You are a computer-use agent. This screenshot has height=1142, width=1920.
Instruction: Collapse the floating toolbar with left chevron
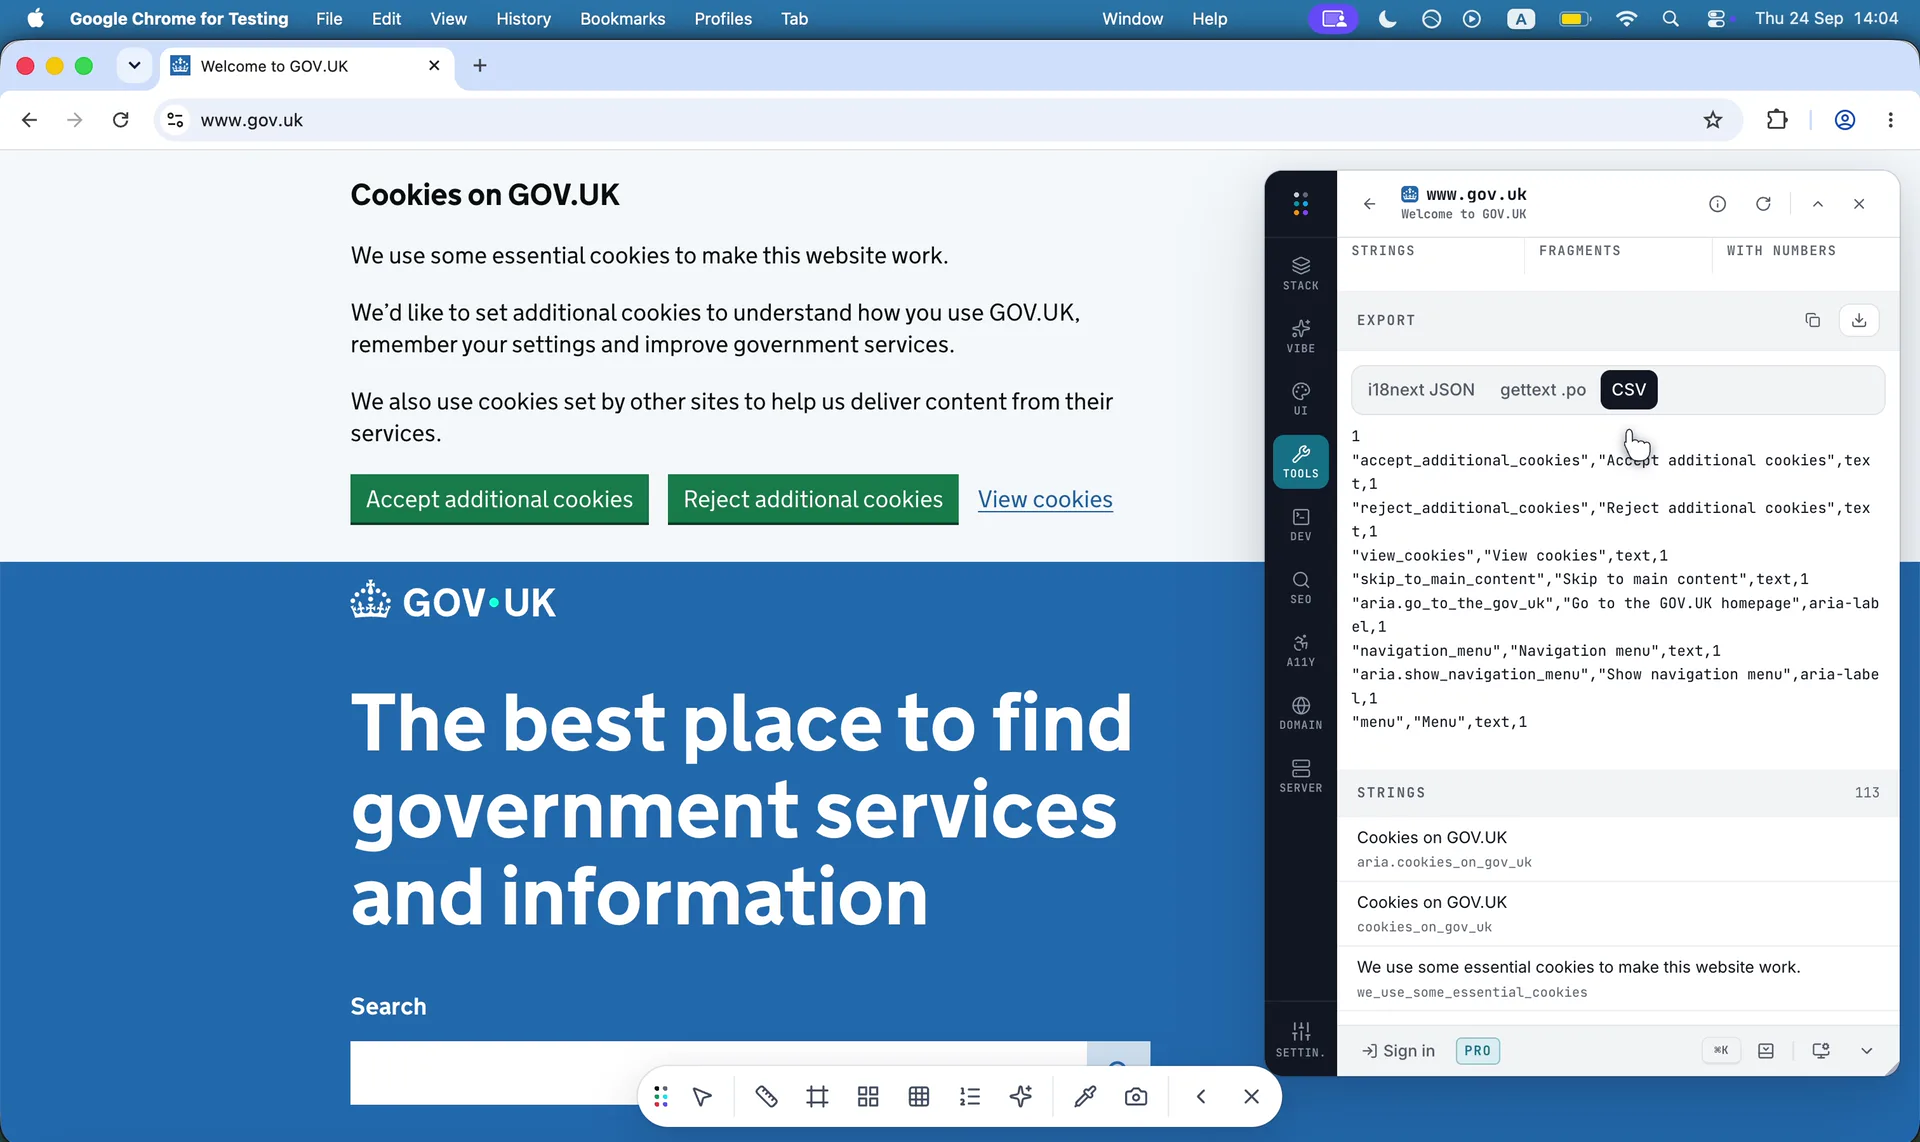[1201, 1097]
